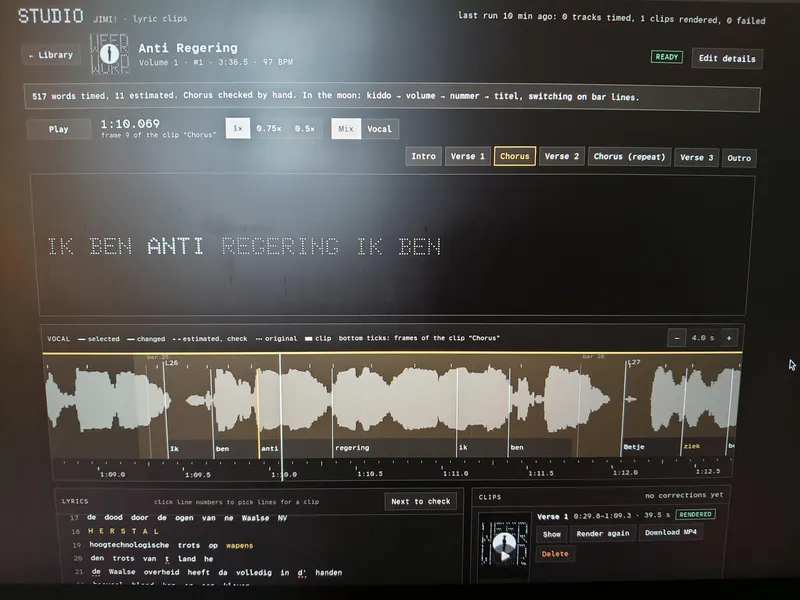The height and width of the screenshot is (600, 800).
Task: Set playback speed to 0.5x
Action: (305, 129)
